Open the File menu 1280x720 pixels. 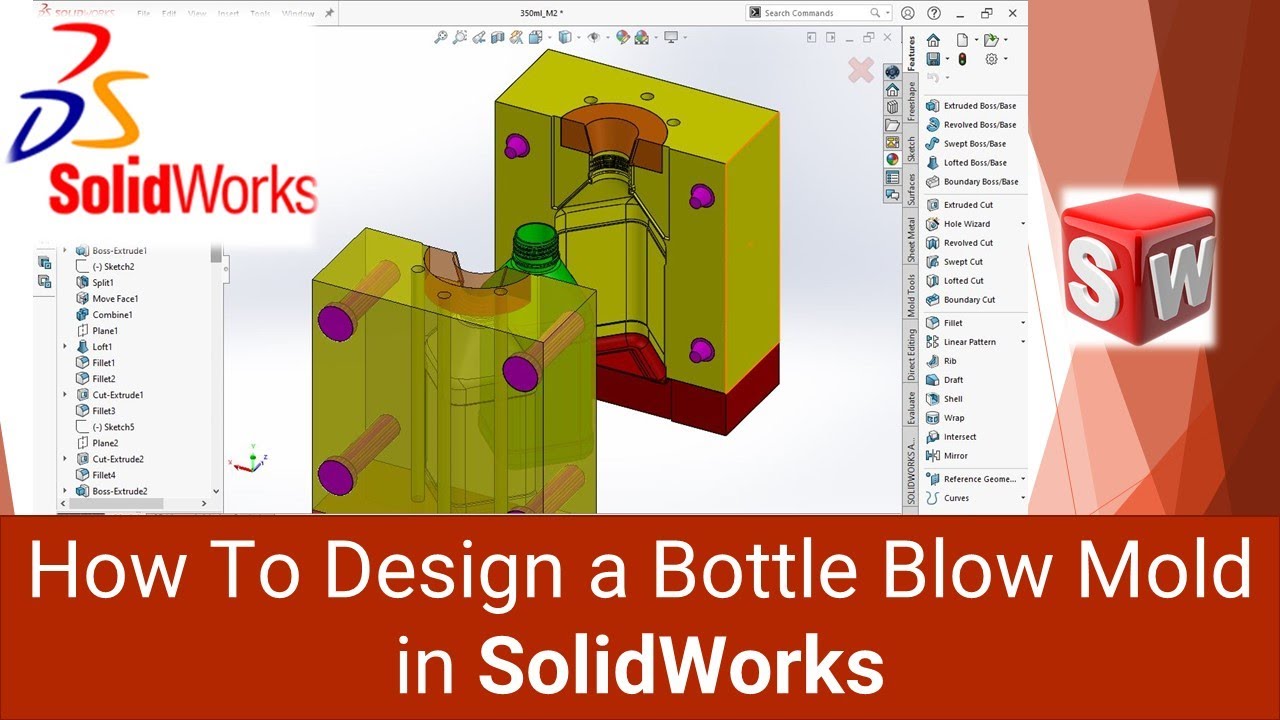pos(143,14)
